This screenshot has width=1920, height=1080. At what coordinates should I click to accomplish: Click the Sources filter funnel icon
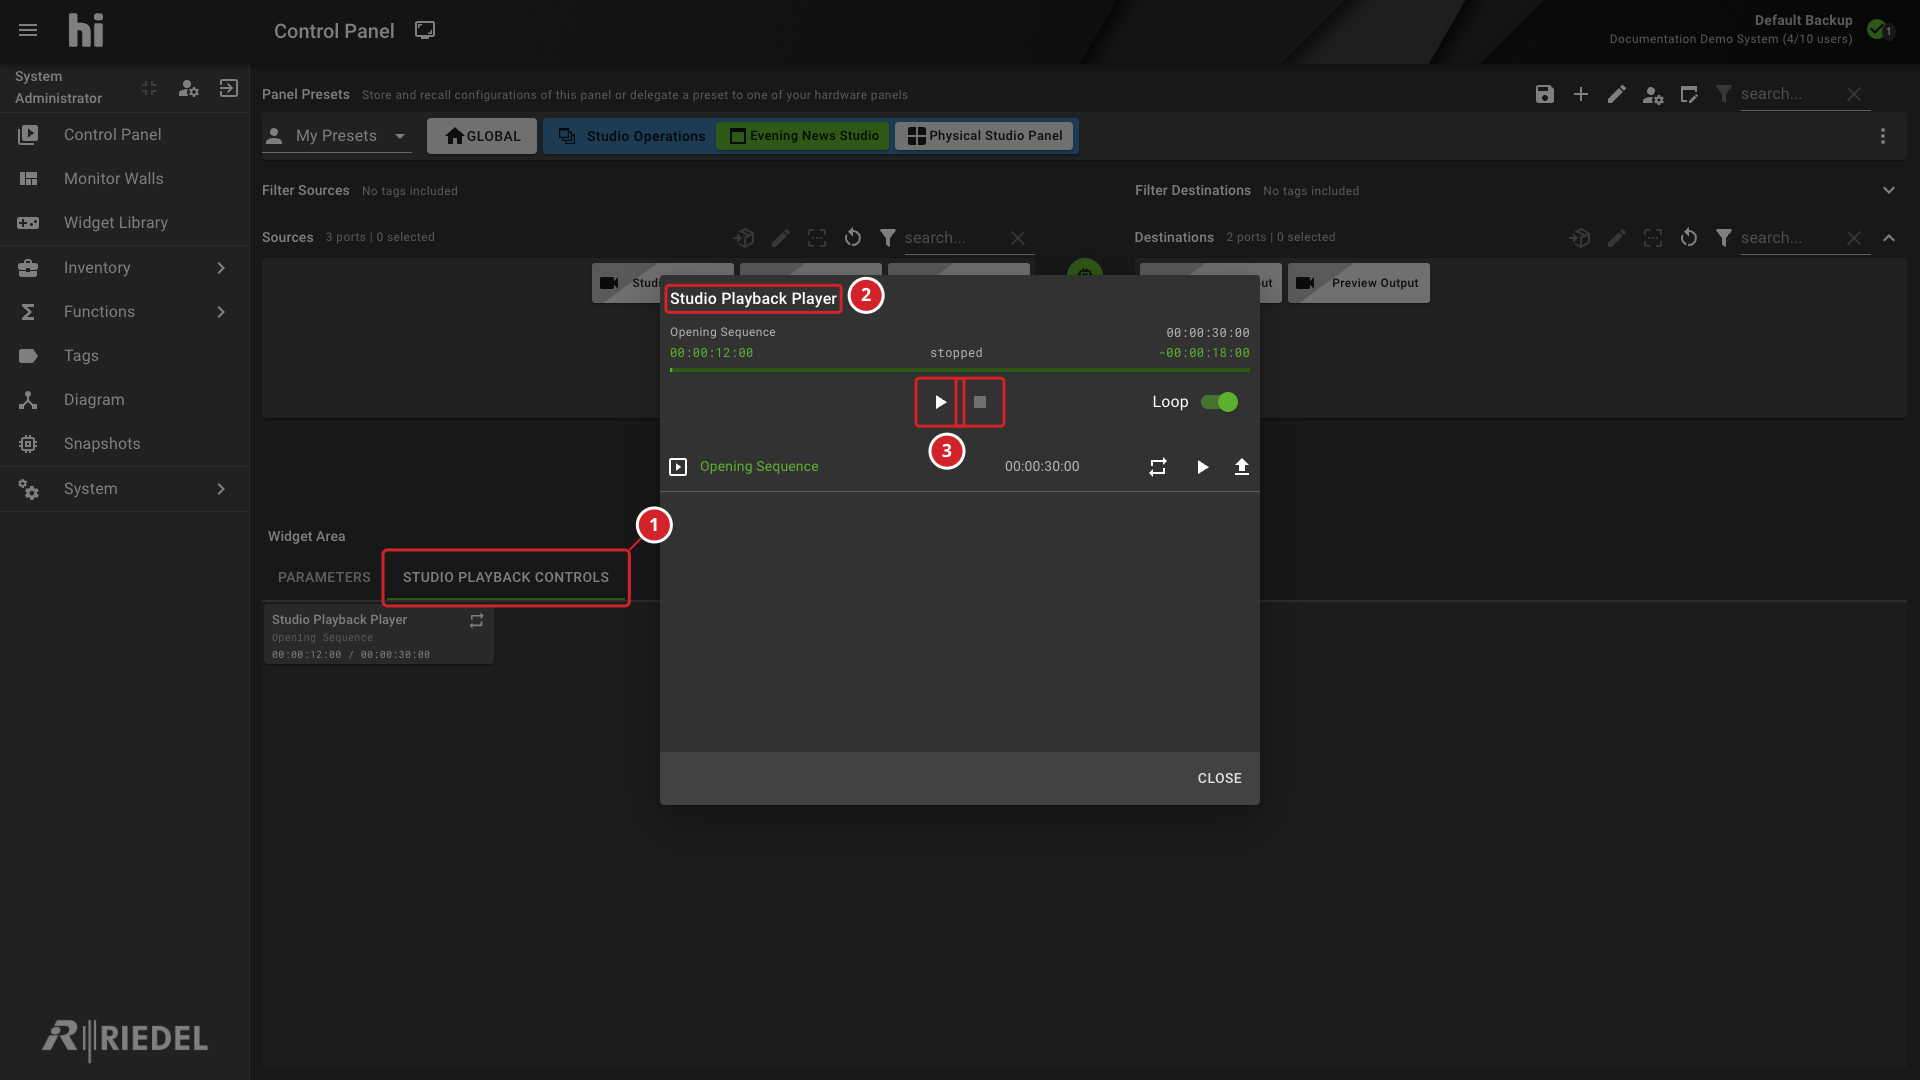pos(888,238)
